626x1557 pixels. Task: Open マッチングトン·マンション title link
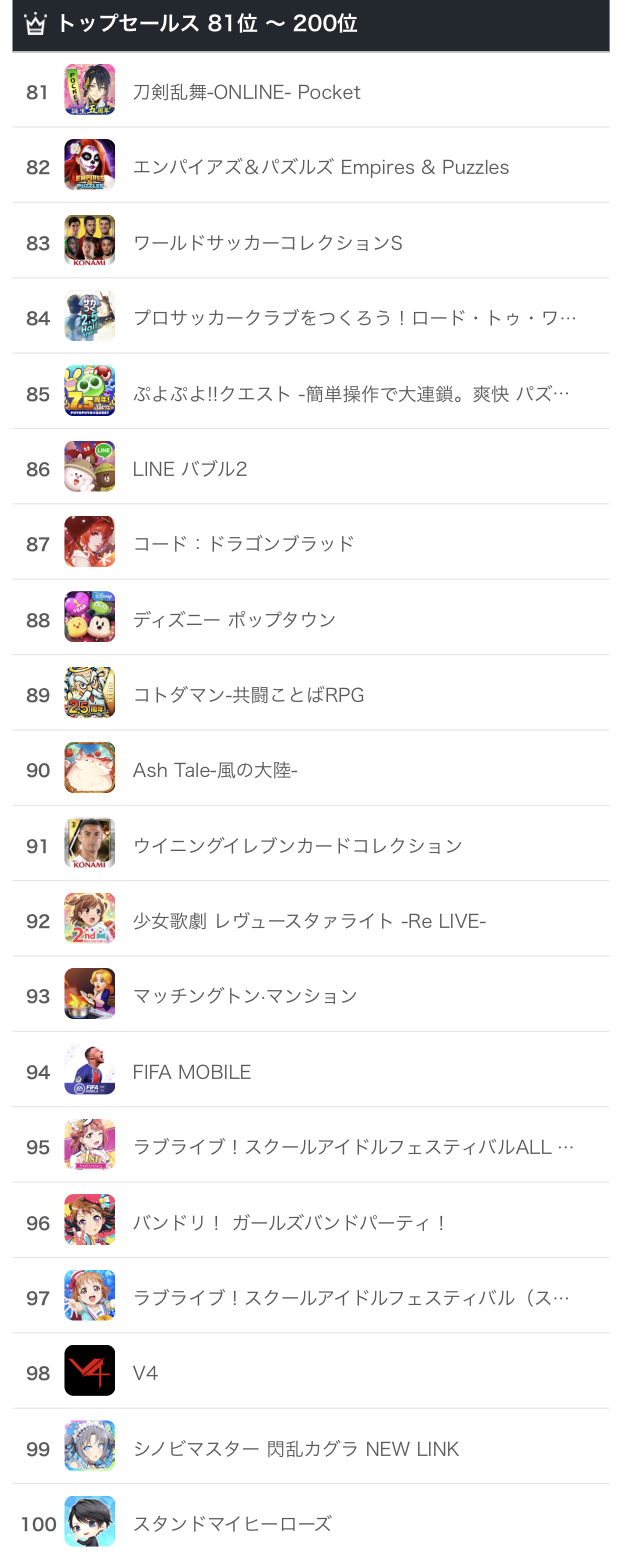tap(245, 996)
